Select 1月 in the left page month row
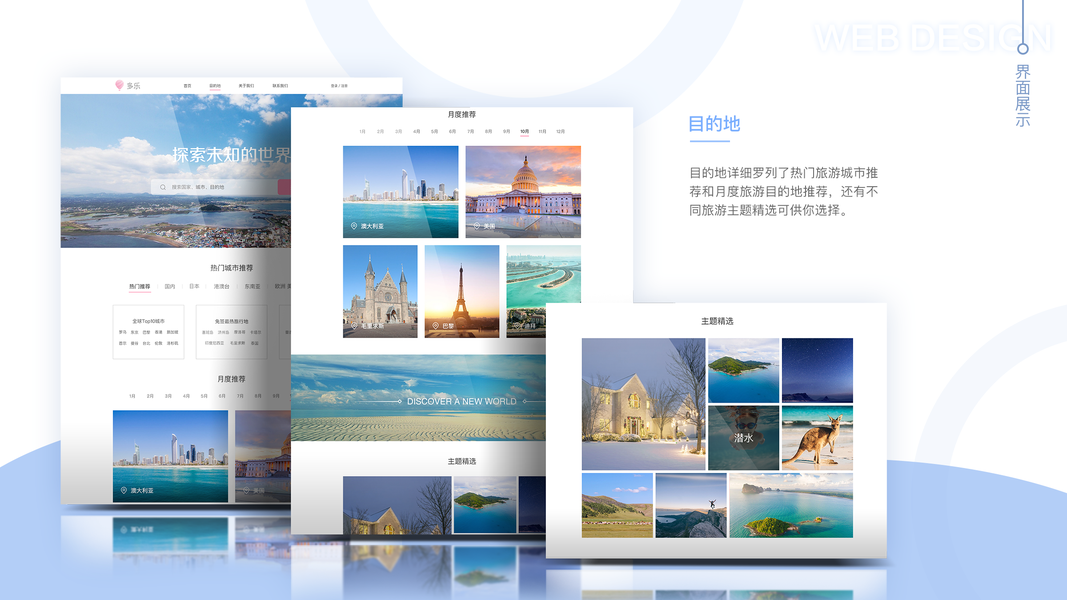The height and width of the screenshot is (600, 1067). click(132, 396)
